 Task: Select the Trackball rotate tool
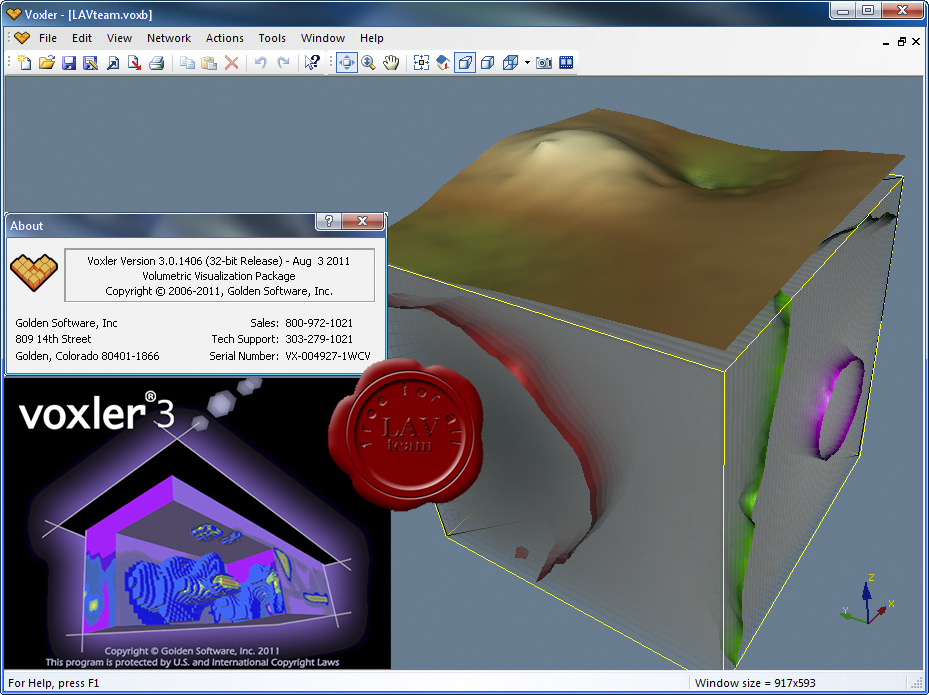(x=347, y=62)
